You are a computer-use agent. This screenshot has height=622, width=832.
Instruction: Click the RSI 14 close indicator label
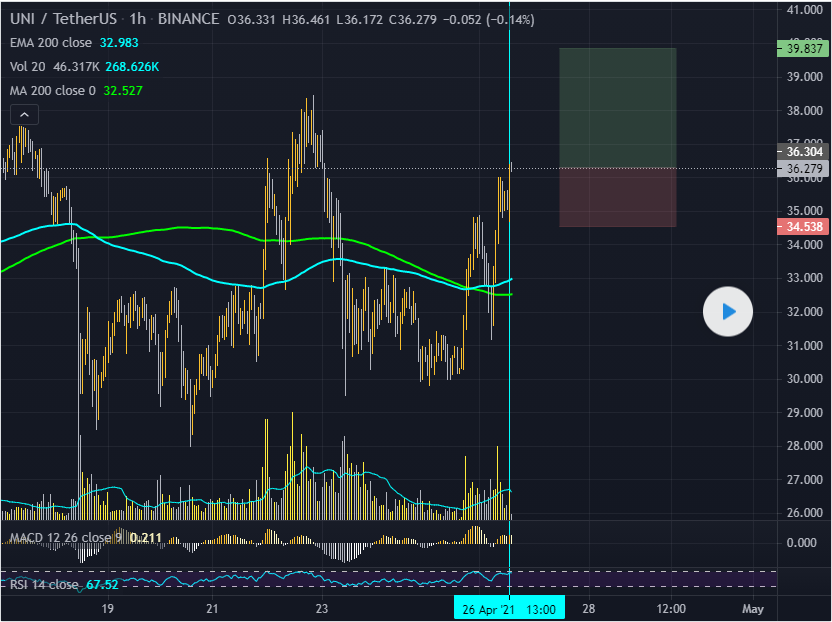click(44, 585)
